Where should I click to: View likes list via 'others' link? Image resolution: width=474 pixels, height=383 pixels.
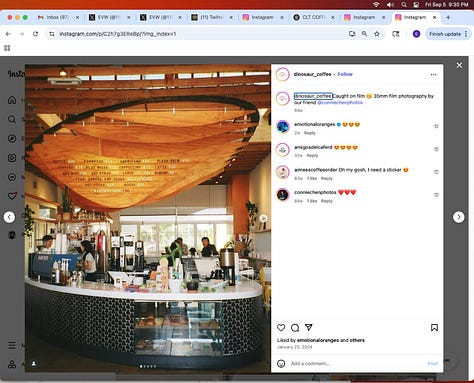coord(357,340)
